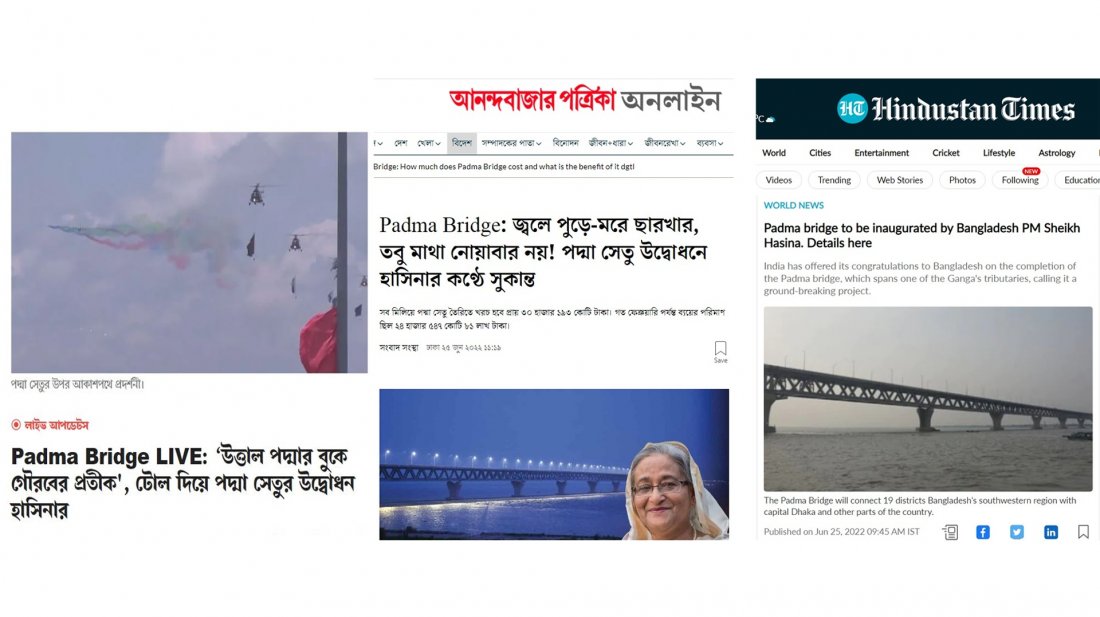Click the copy/read-mode icon beside Facebook
Image resolution: width=1100 pixels, height=617 pixels.
click(950, 532)
